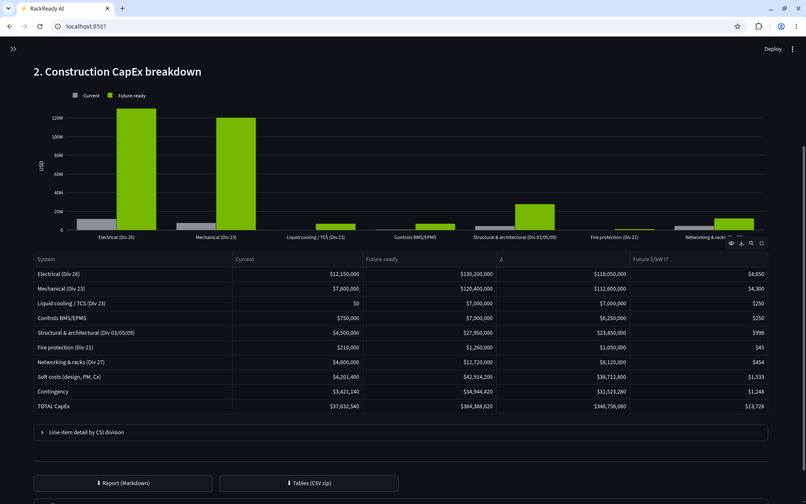
Task: Click the $4,650 Future $/kW cell
Action: pyautogui.click(x=699, y=274)
